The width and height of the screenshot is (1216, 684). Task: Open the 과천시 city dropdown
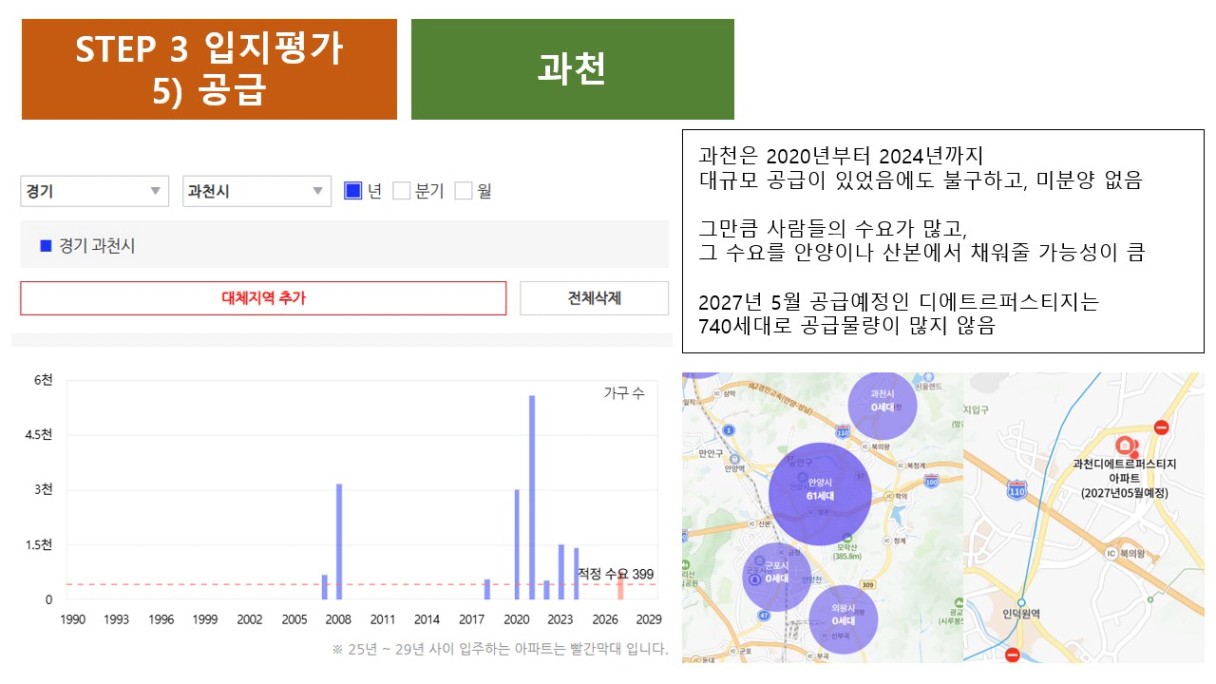tap(256, 191)
